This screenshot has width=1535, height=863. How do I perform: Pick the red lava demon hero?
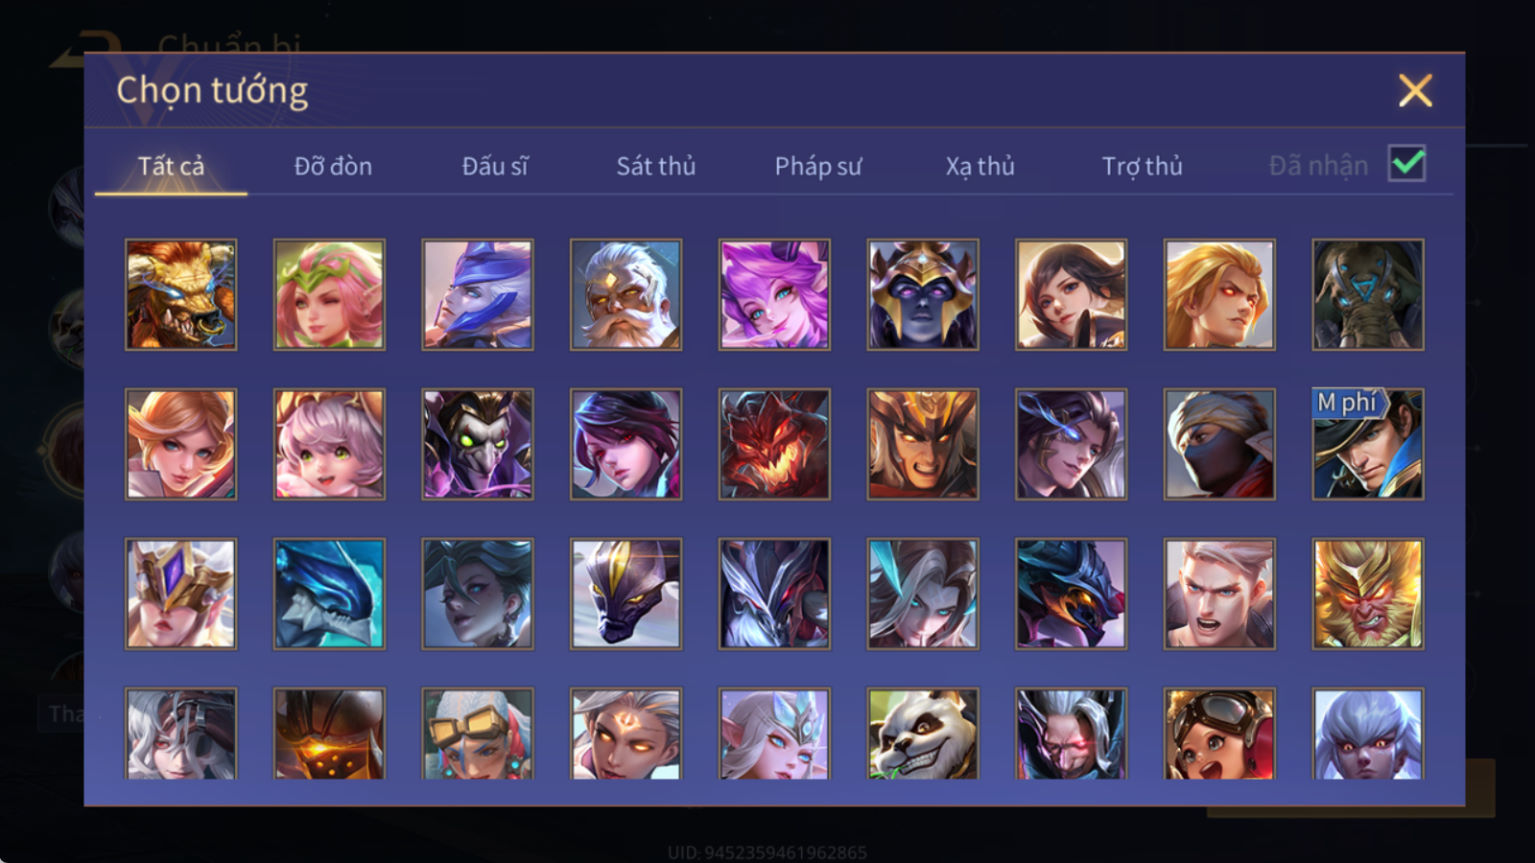(x=774, y=444)
